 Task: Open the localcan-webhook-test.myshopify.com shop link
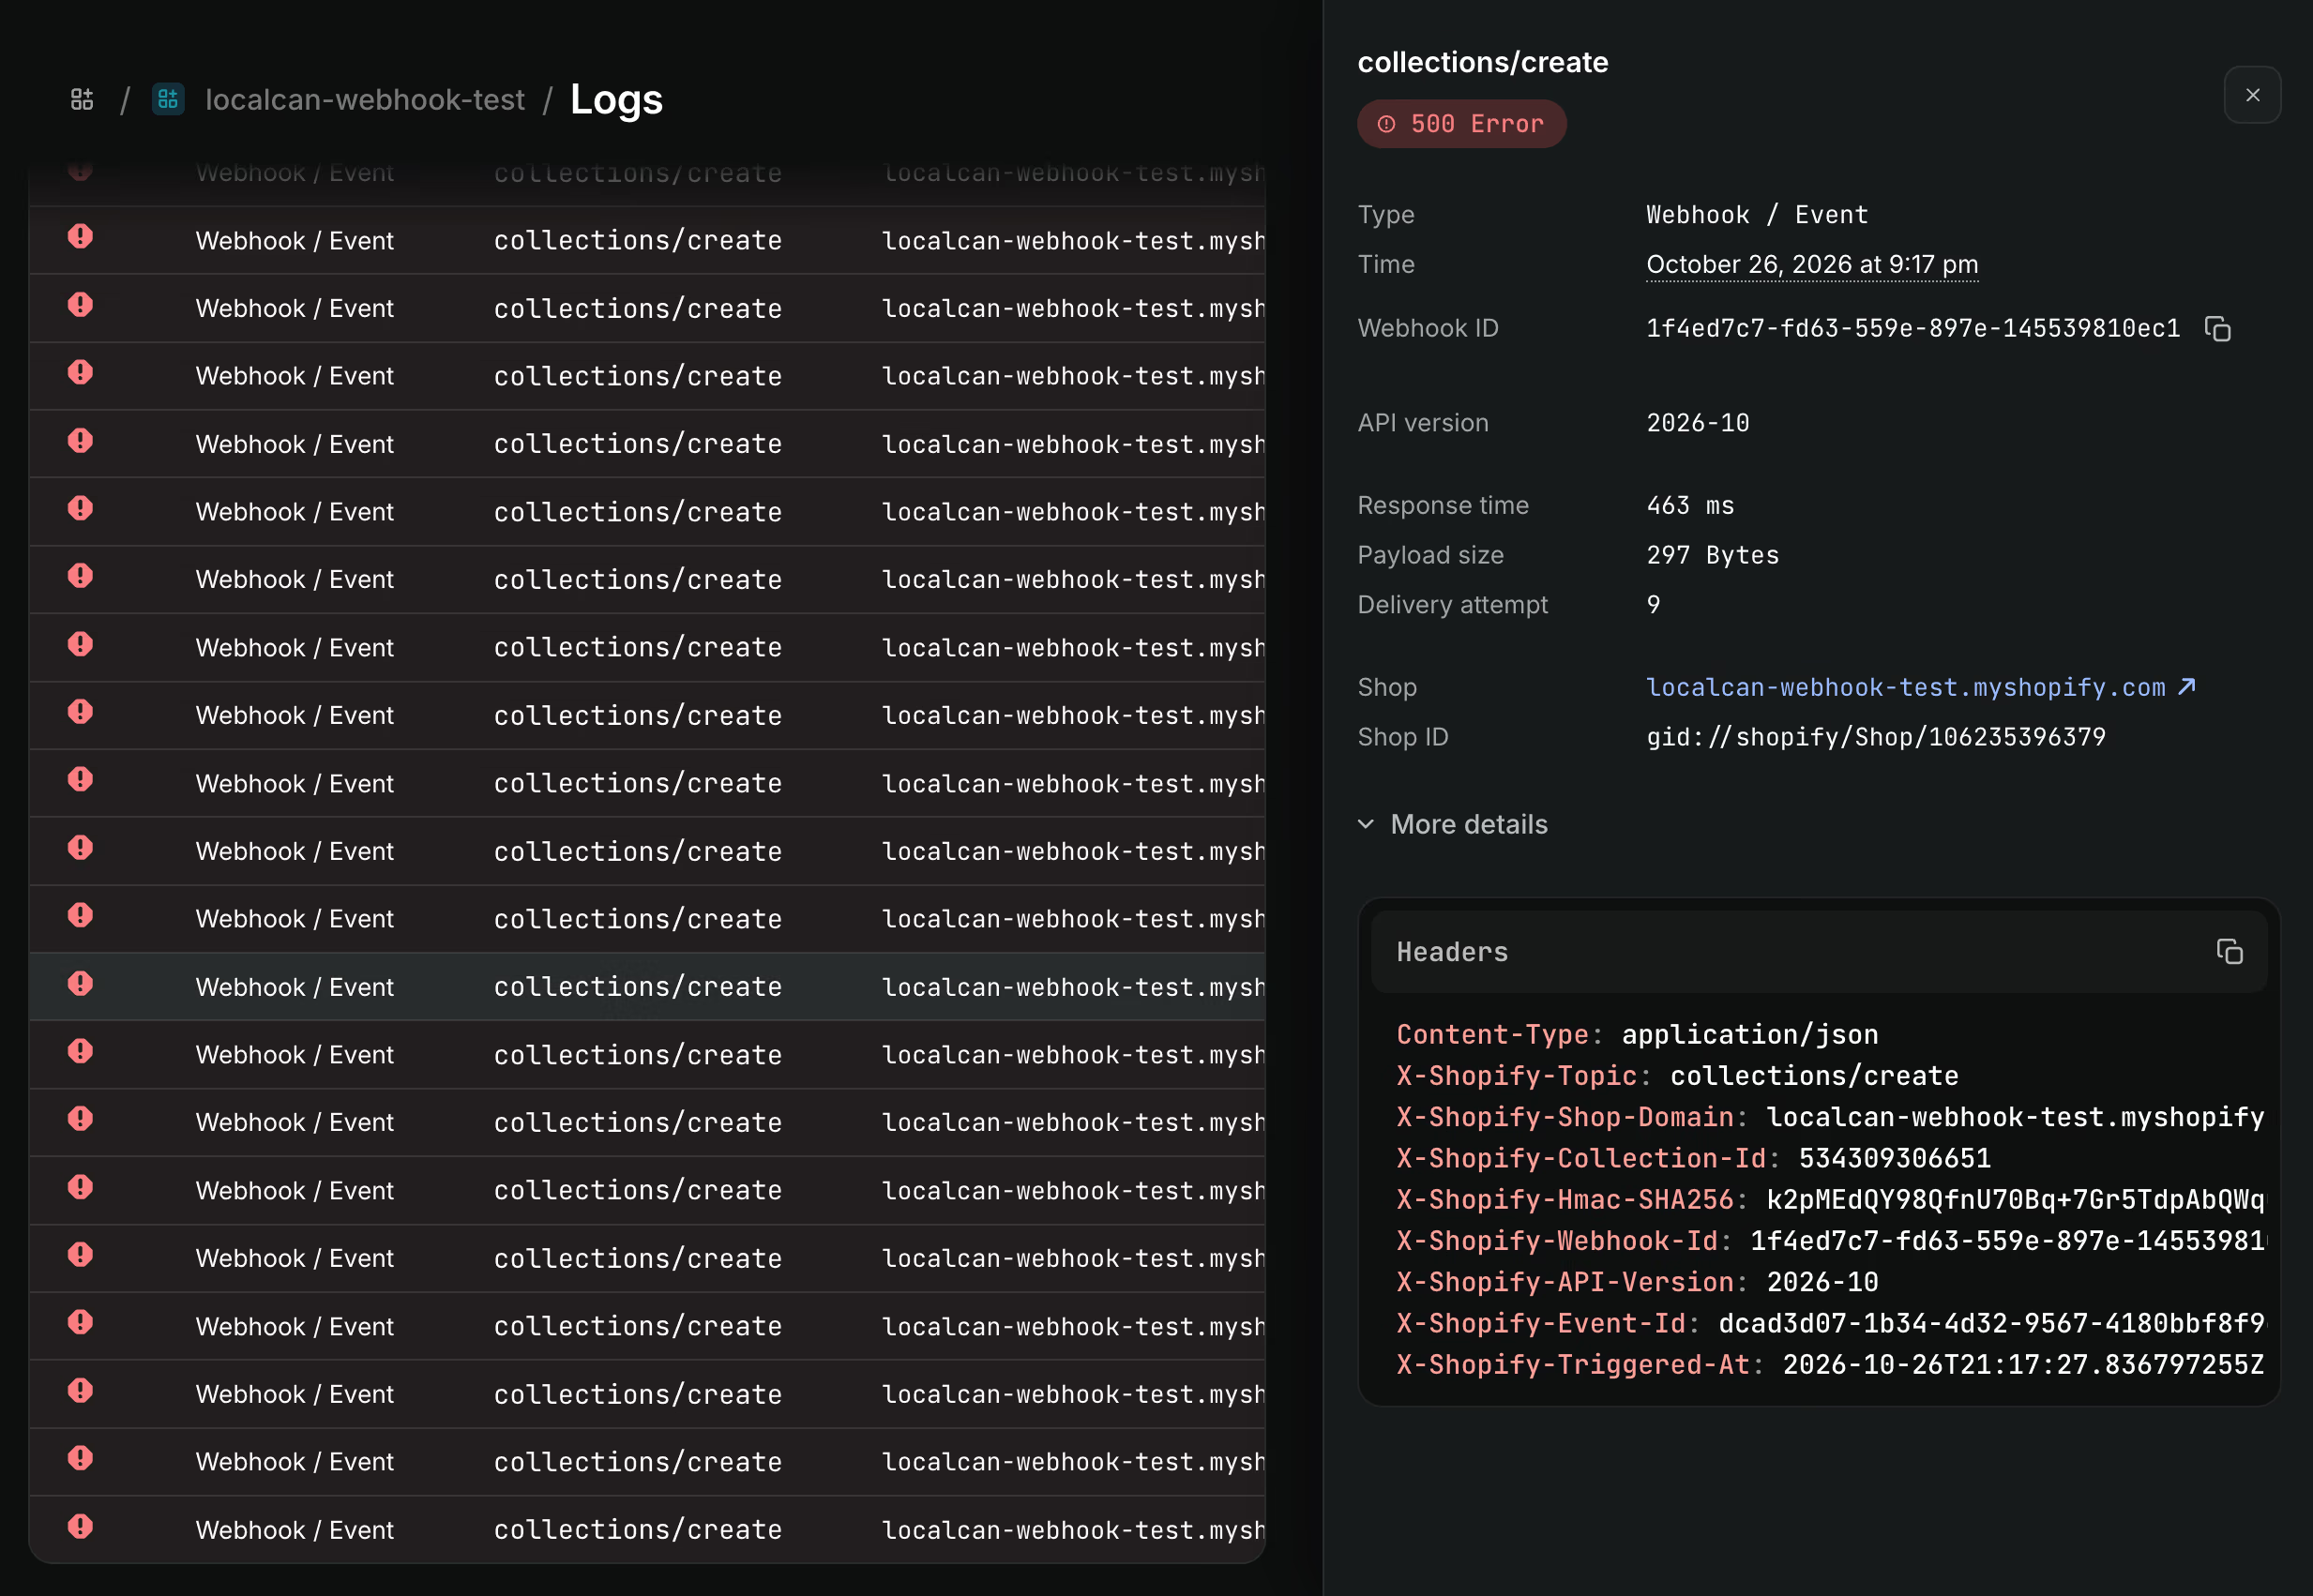[1921, 687]
